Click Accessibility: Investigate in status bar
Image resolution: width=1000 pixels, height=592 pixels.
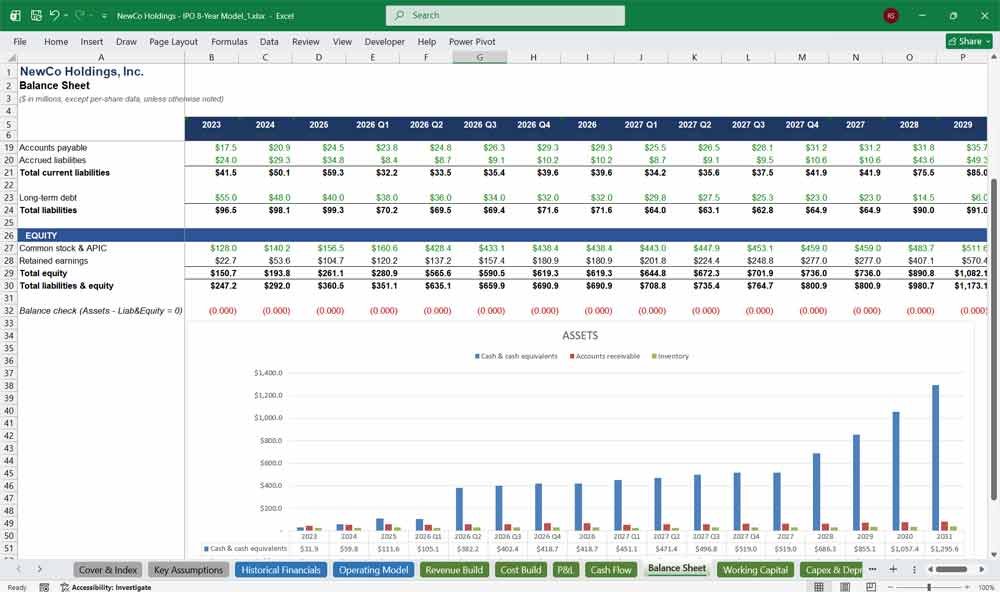[x=106, y=587]
